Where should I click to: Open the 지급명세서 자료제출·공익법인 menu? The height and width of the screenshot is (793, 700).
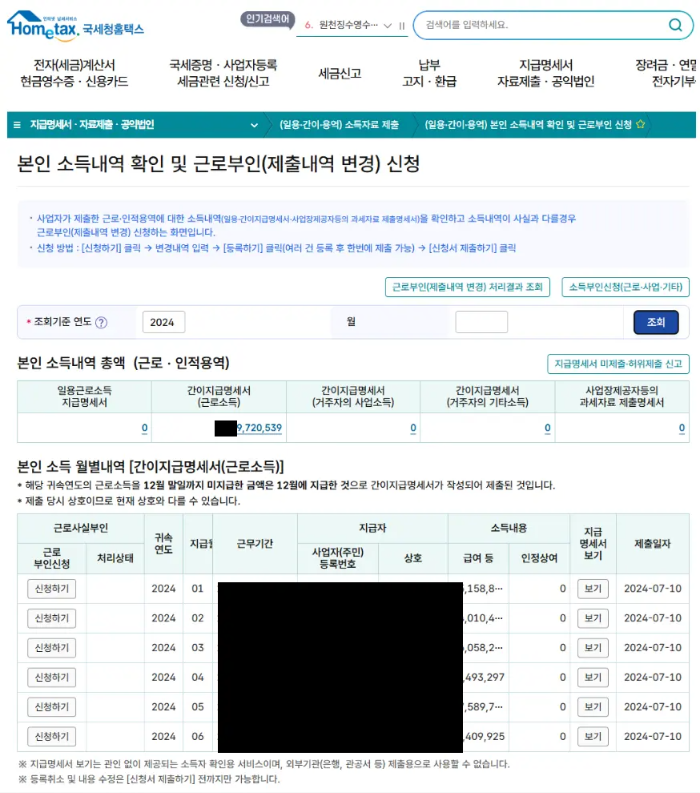click(546, 73)
